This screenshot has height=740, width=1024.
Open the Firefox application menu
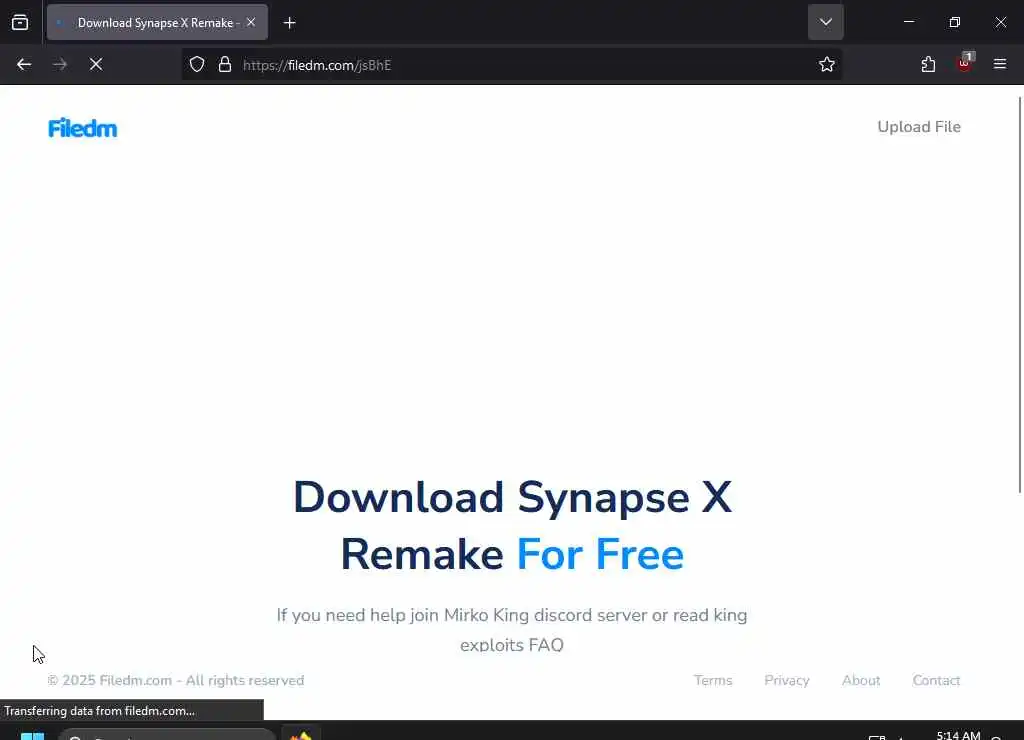pyautogui.click(x=1000, y=64)
